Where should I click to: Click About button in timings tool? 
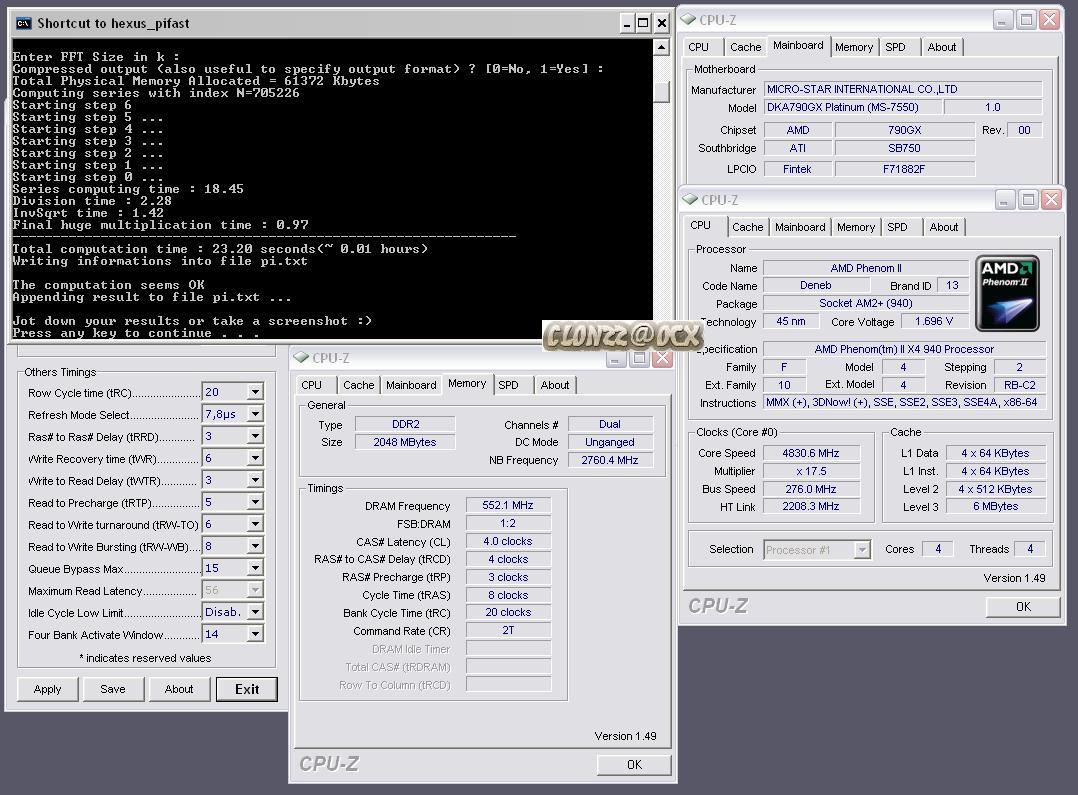pos(179,689)
